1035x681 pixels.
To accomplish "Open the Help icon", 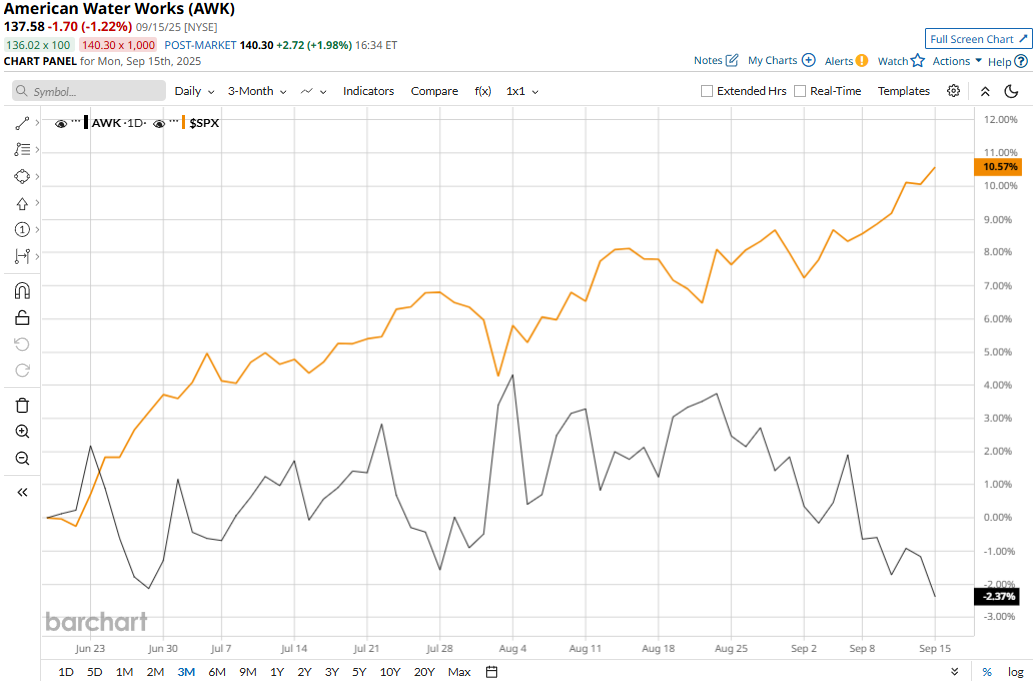I will click(x=1020, y=61).
